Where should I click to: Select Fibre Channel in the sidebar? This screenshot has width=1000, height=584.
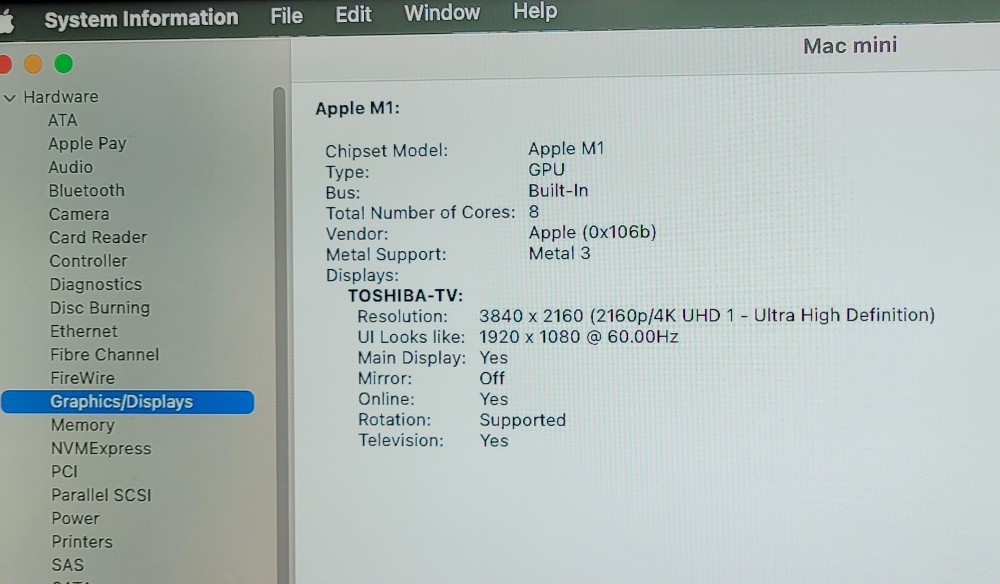point(105,354)
